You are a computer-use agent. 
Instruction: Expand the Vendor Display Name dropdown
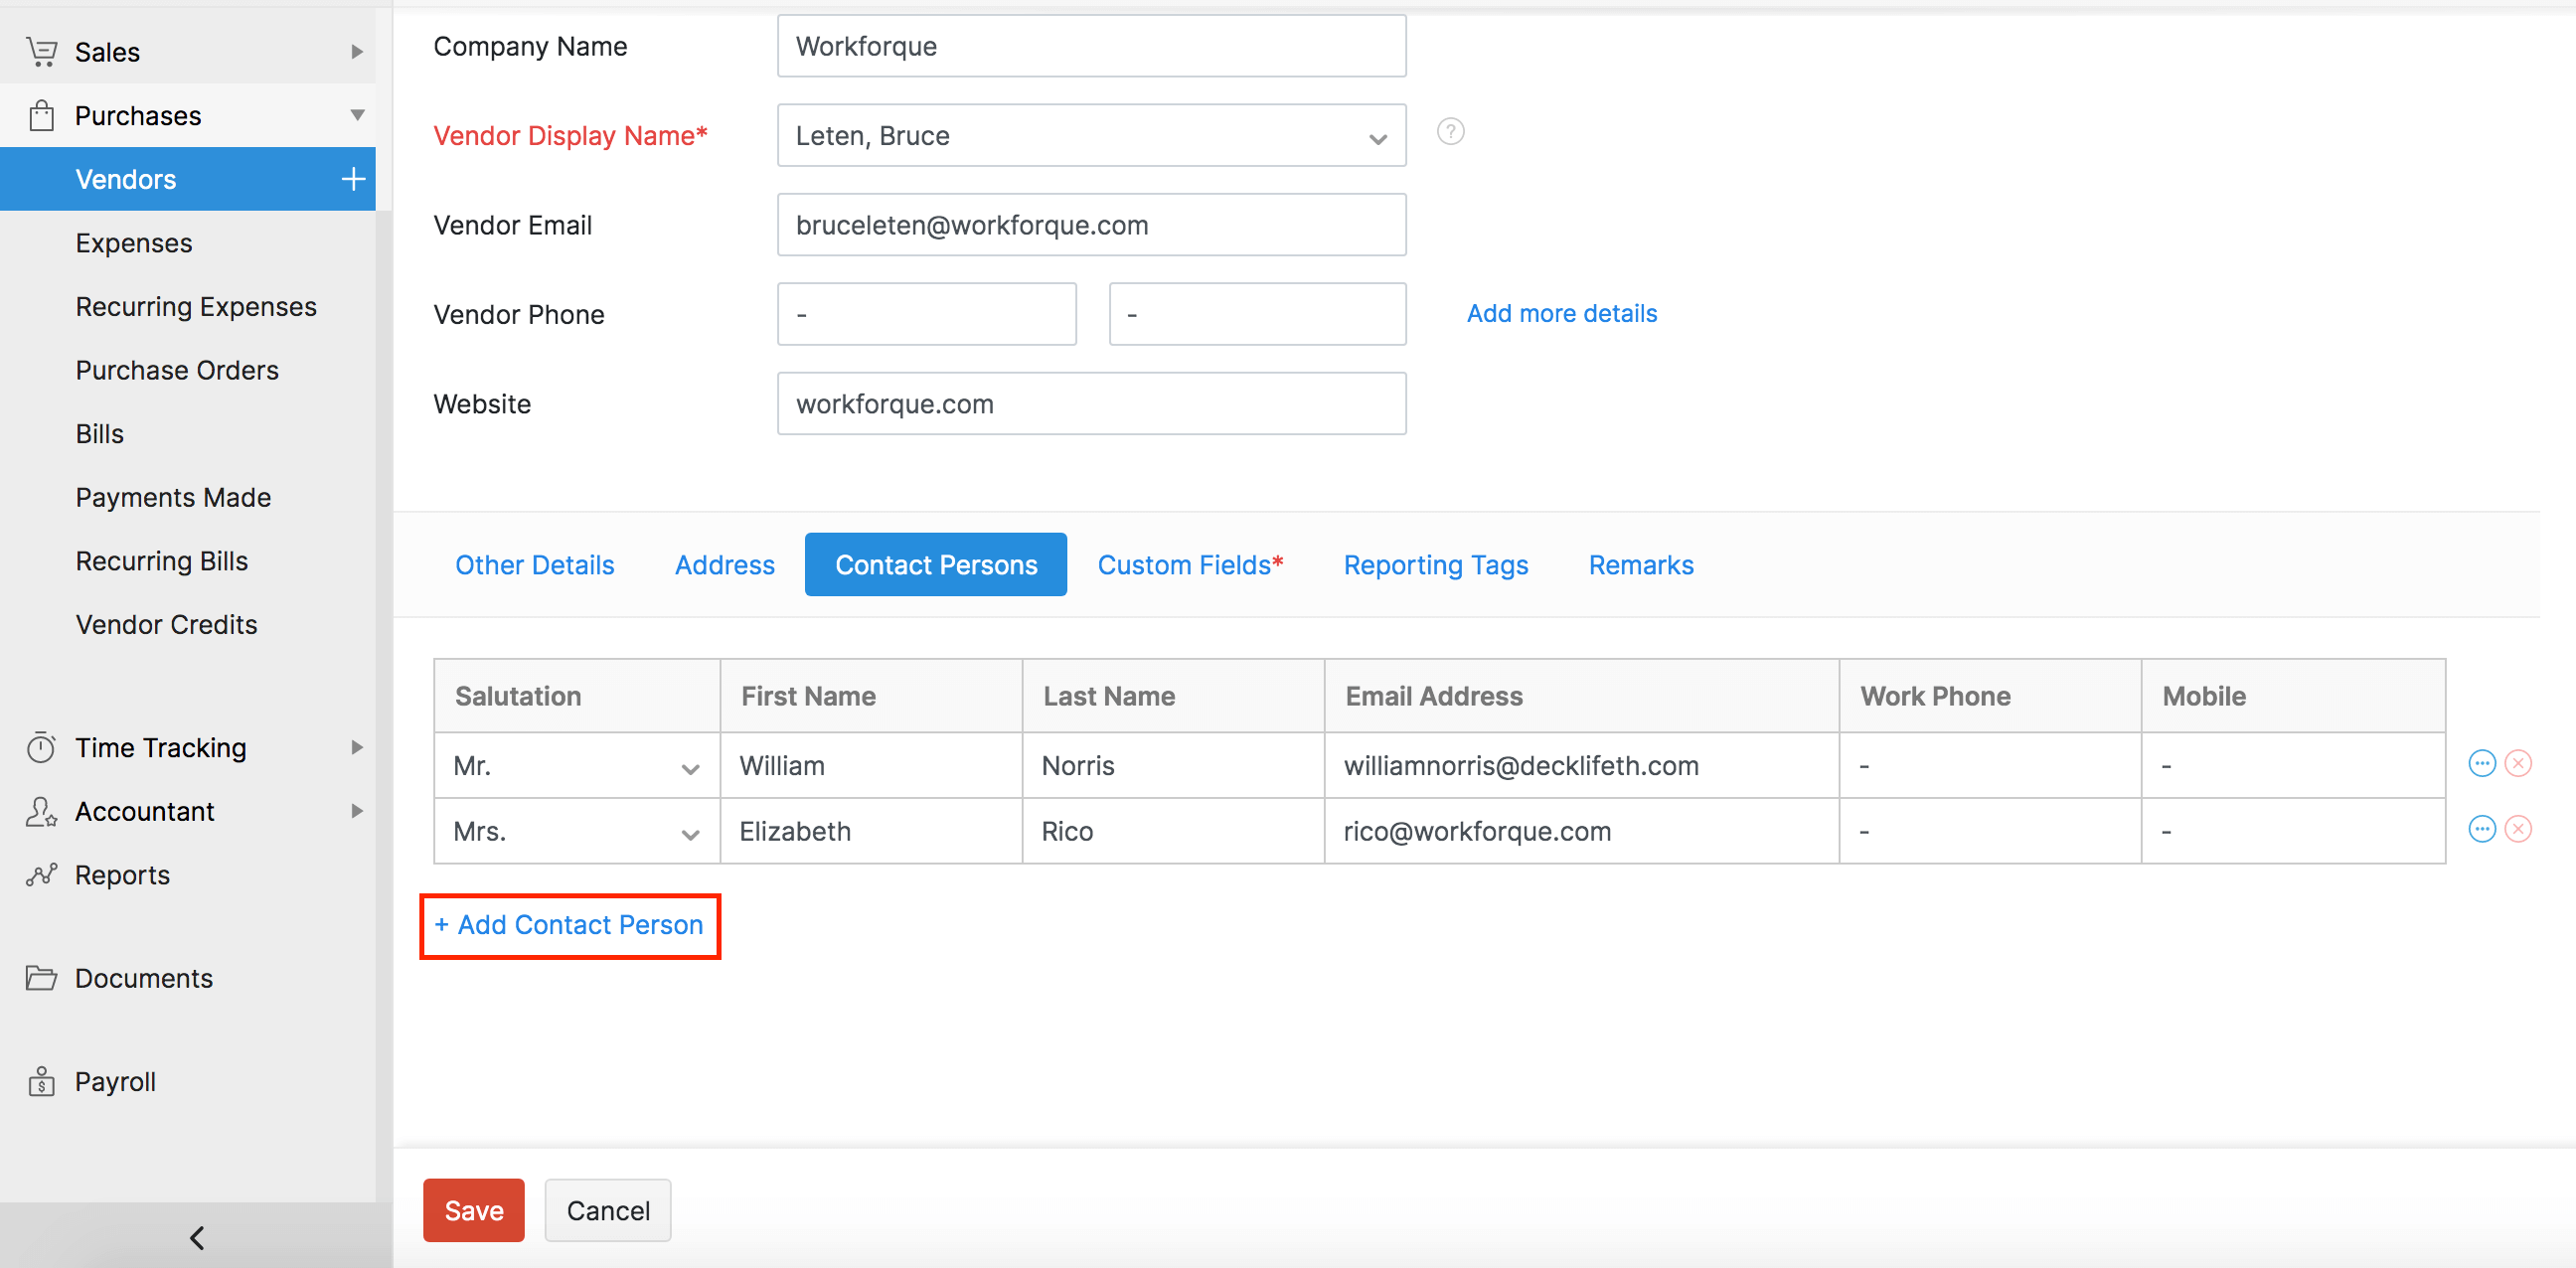[x=1377, y=137]
